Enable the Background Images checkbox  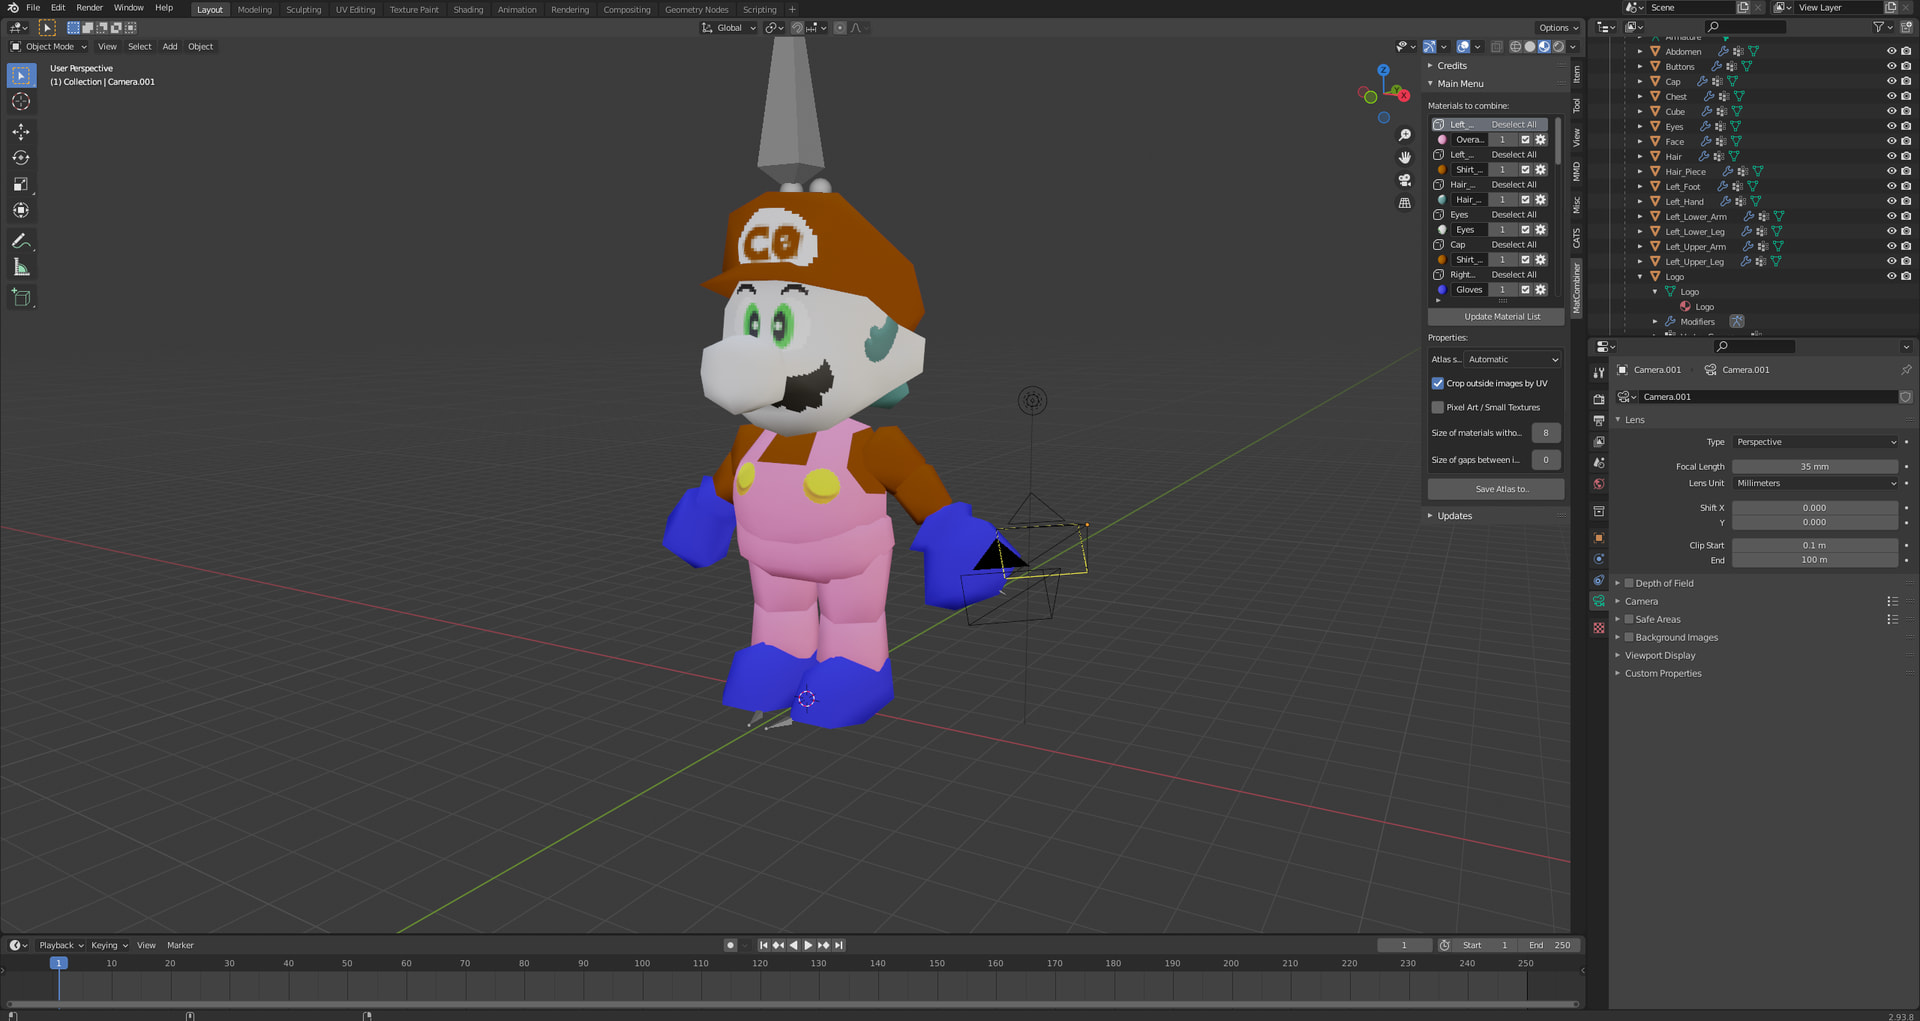(x=1629, y=638)
